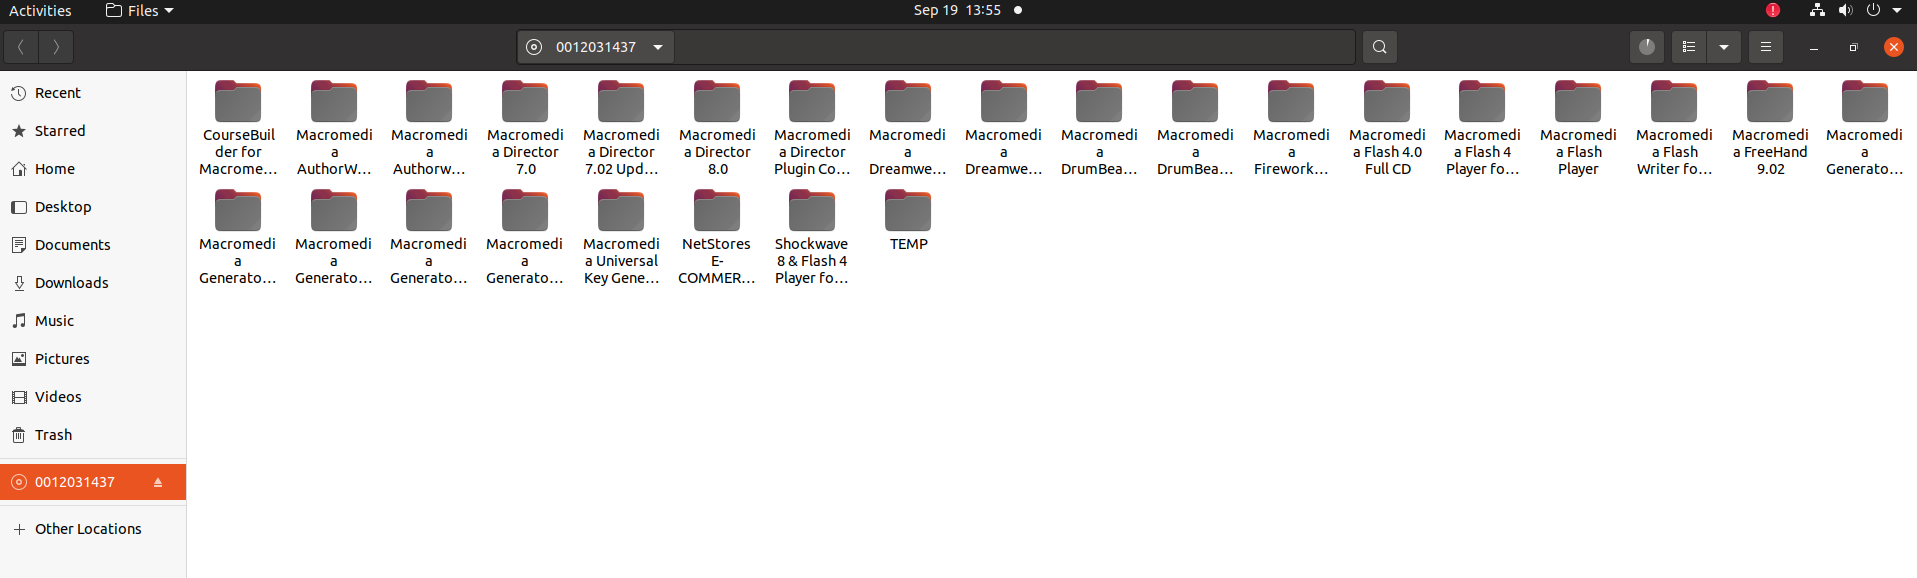The width and height of the screenshot is (1917, 578).
Task: Open Other Locations in the sidebar
Action: (x=93, y=529)
